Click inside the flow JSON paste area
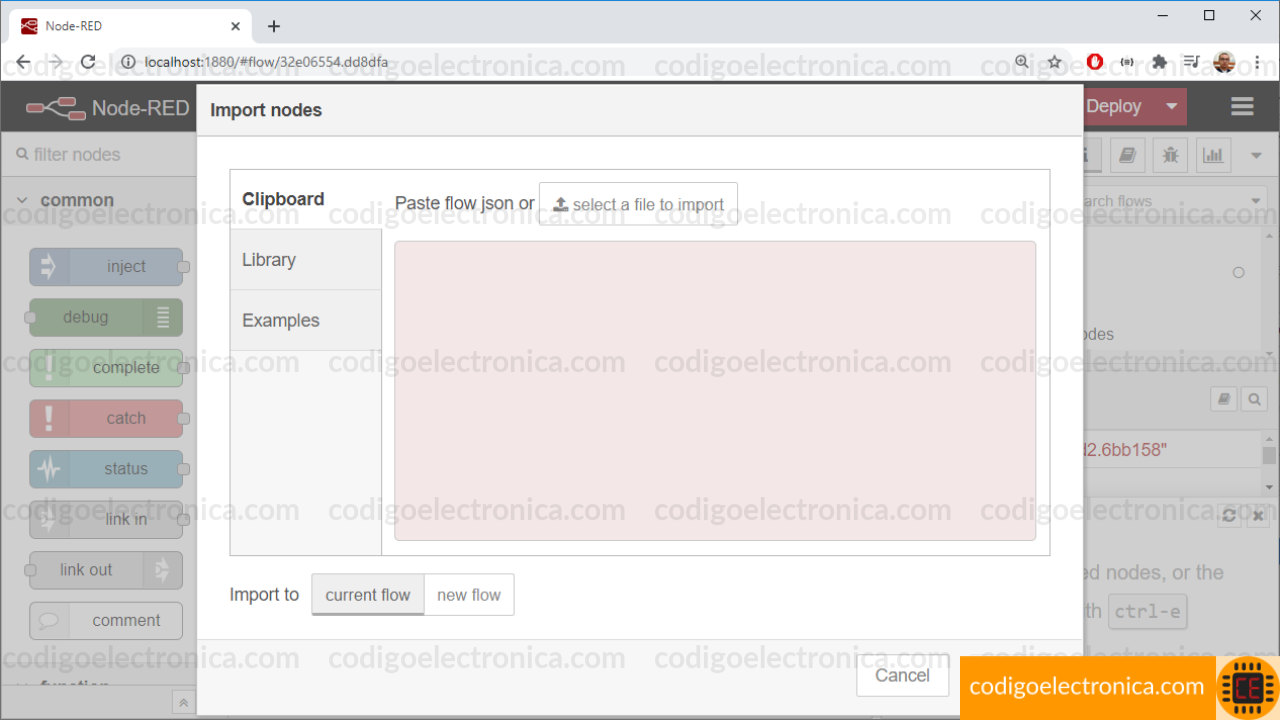The width and height of the screenshot is (1280, 720). (x=715, y=391)
